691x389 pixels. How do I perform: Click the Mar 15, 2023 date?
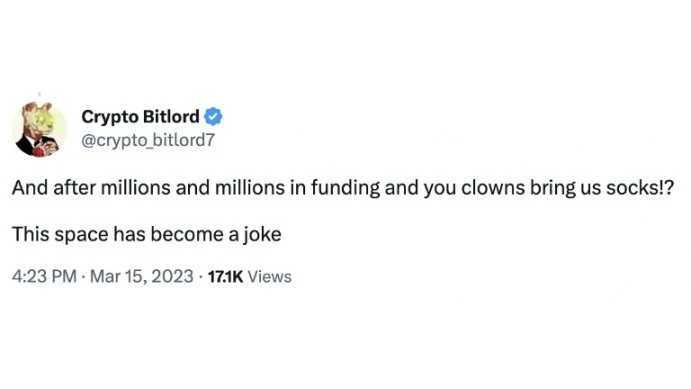141,277
